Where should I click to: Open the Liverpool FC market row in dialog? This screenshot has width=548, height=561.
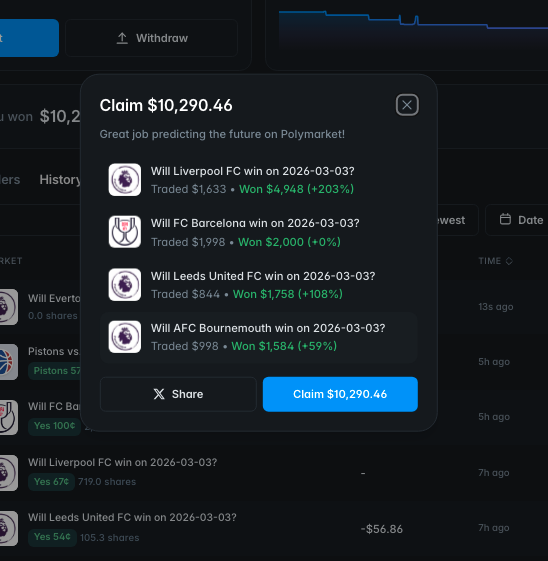coord(259,180)
